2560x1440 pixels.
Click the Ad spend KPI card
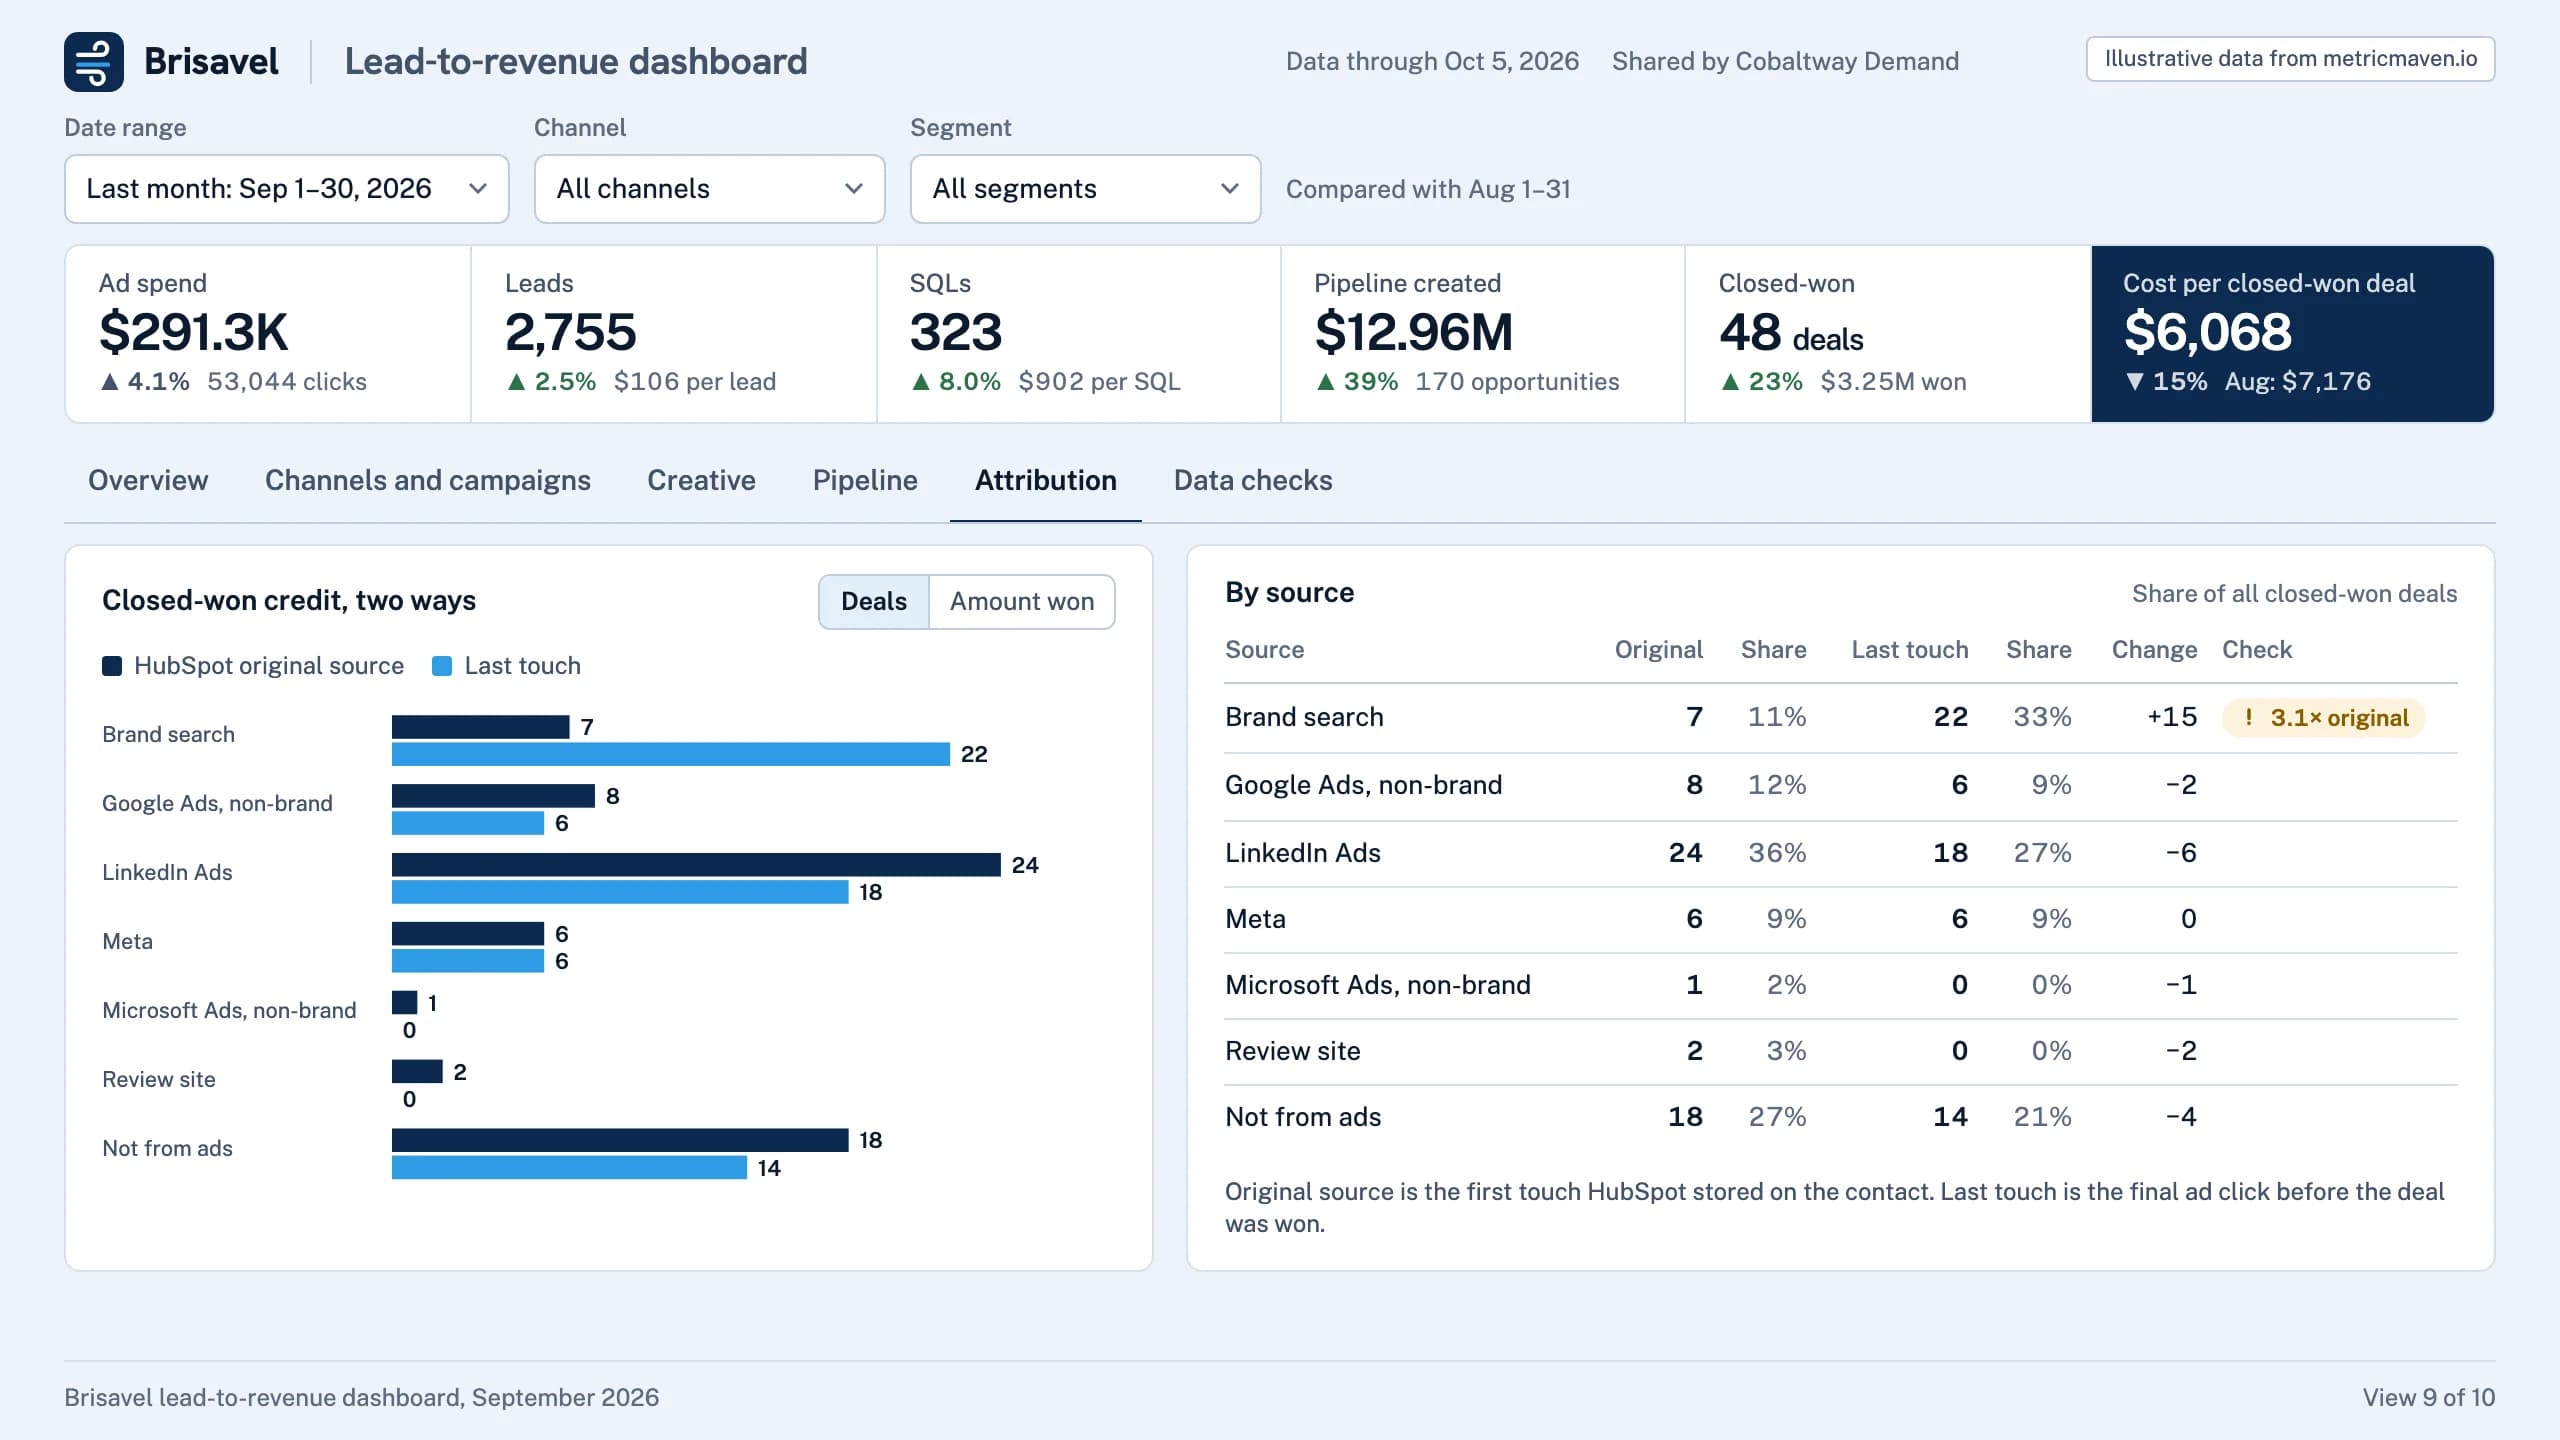[268, 334]
